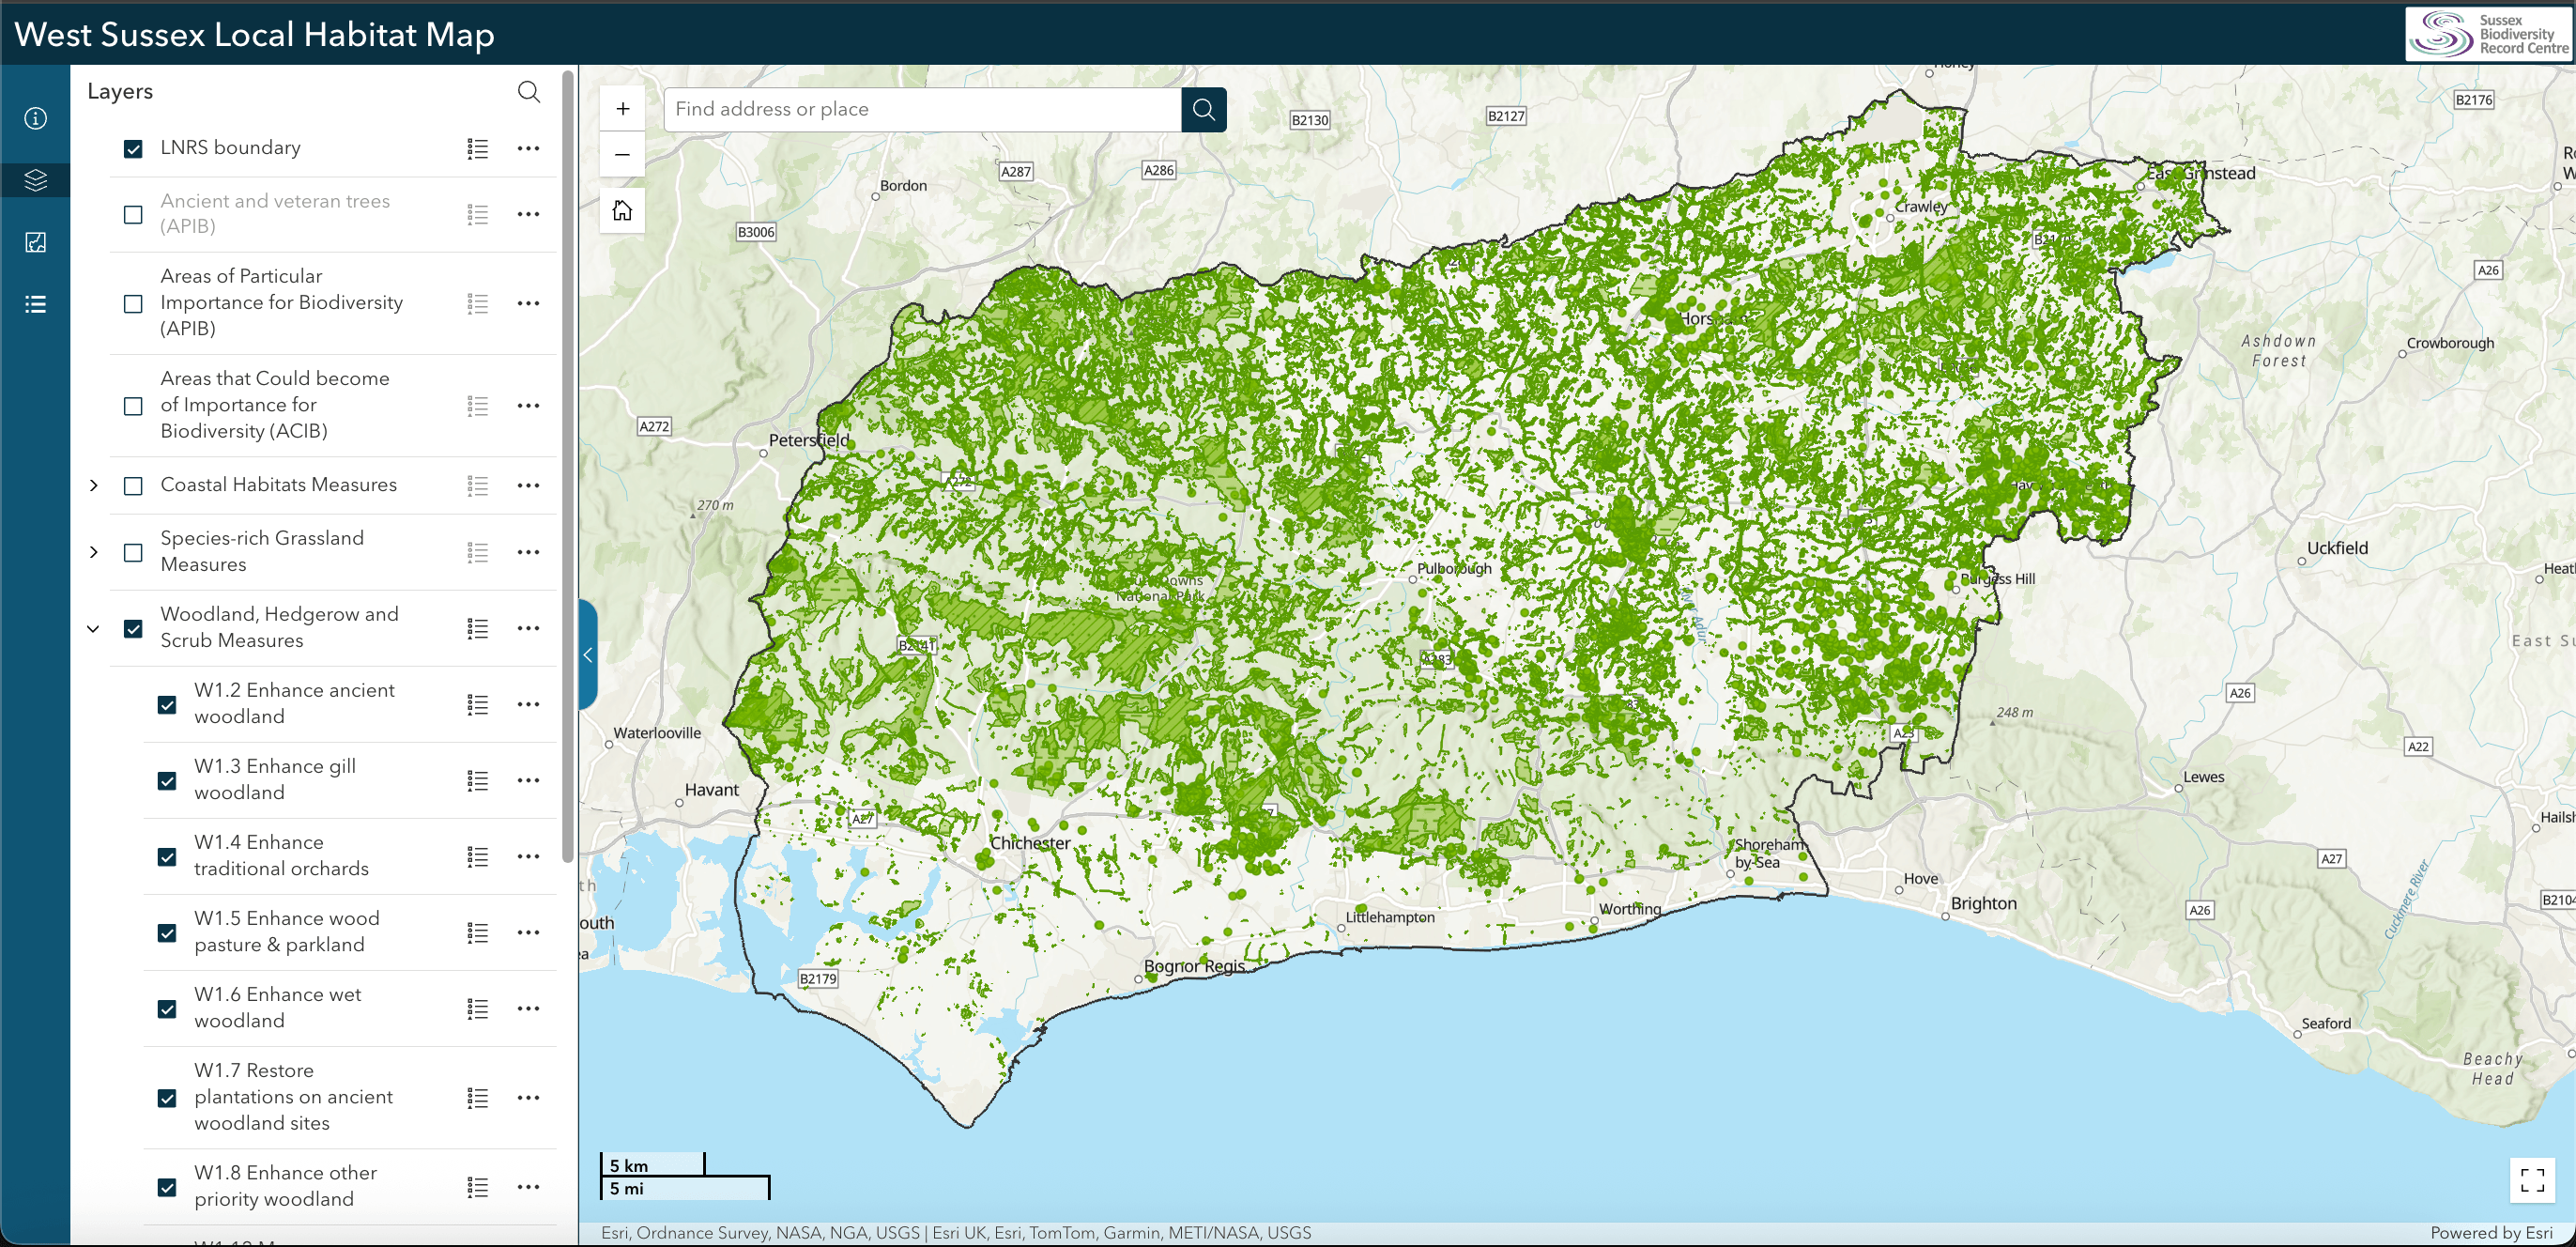The height and width of the screenshot is (1247, 2576).
Task: Open options for Species-rich Grassland Measures
Action: pyautogui.click(x=528, y=552)
